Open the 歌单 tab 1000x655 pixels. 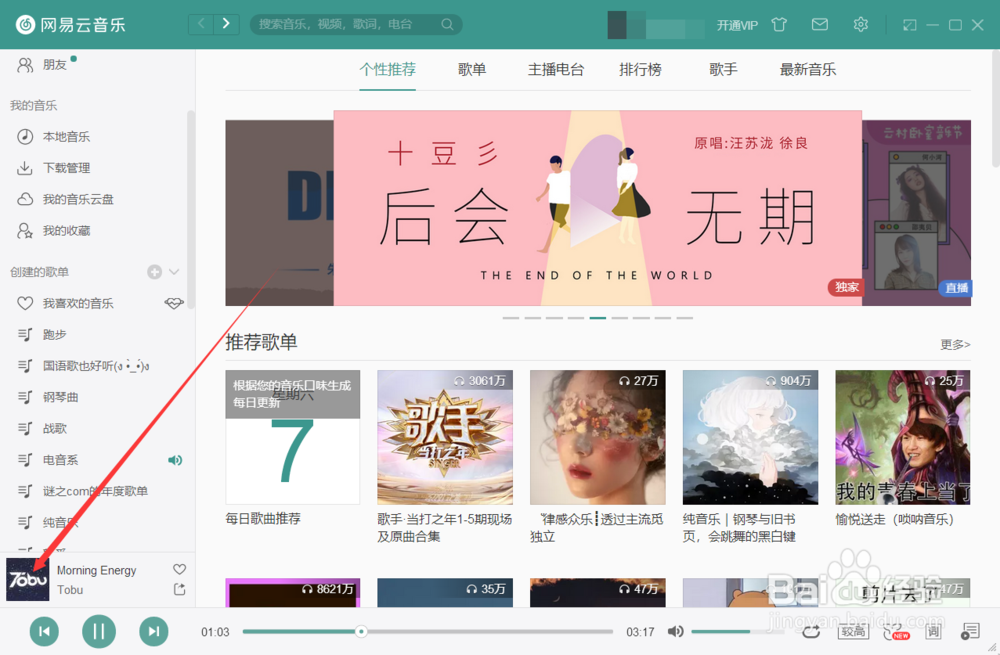click(x=472, y=70)
